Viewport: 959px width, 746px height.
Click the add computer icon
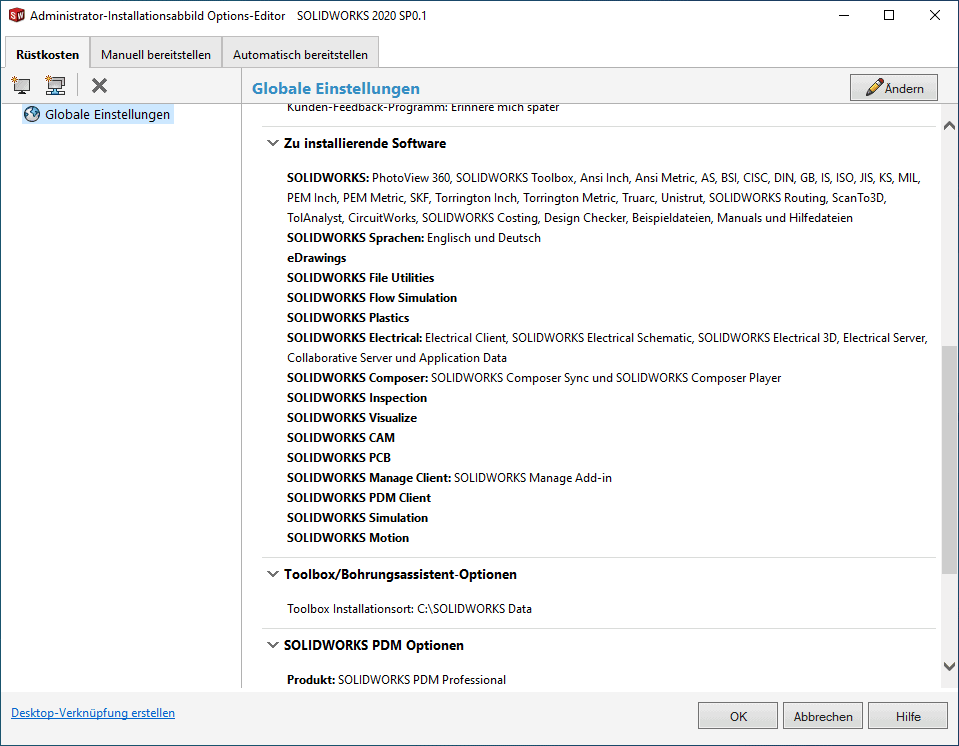pyautogui.click(x=21, y=86)
